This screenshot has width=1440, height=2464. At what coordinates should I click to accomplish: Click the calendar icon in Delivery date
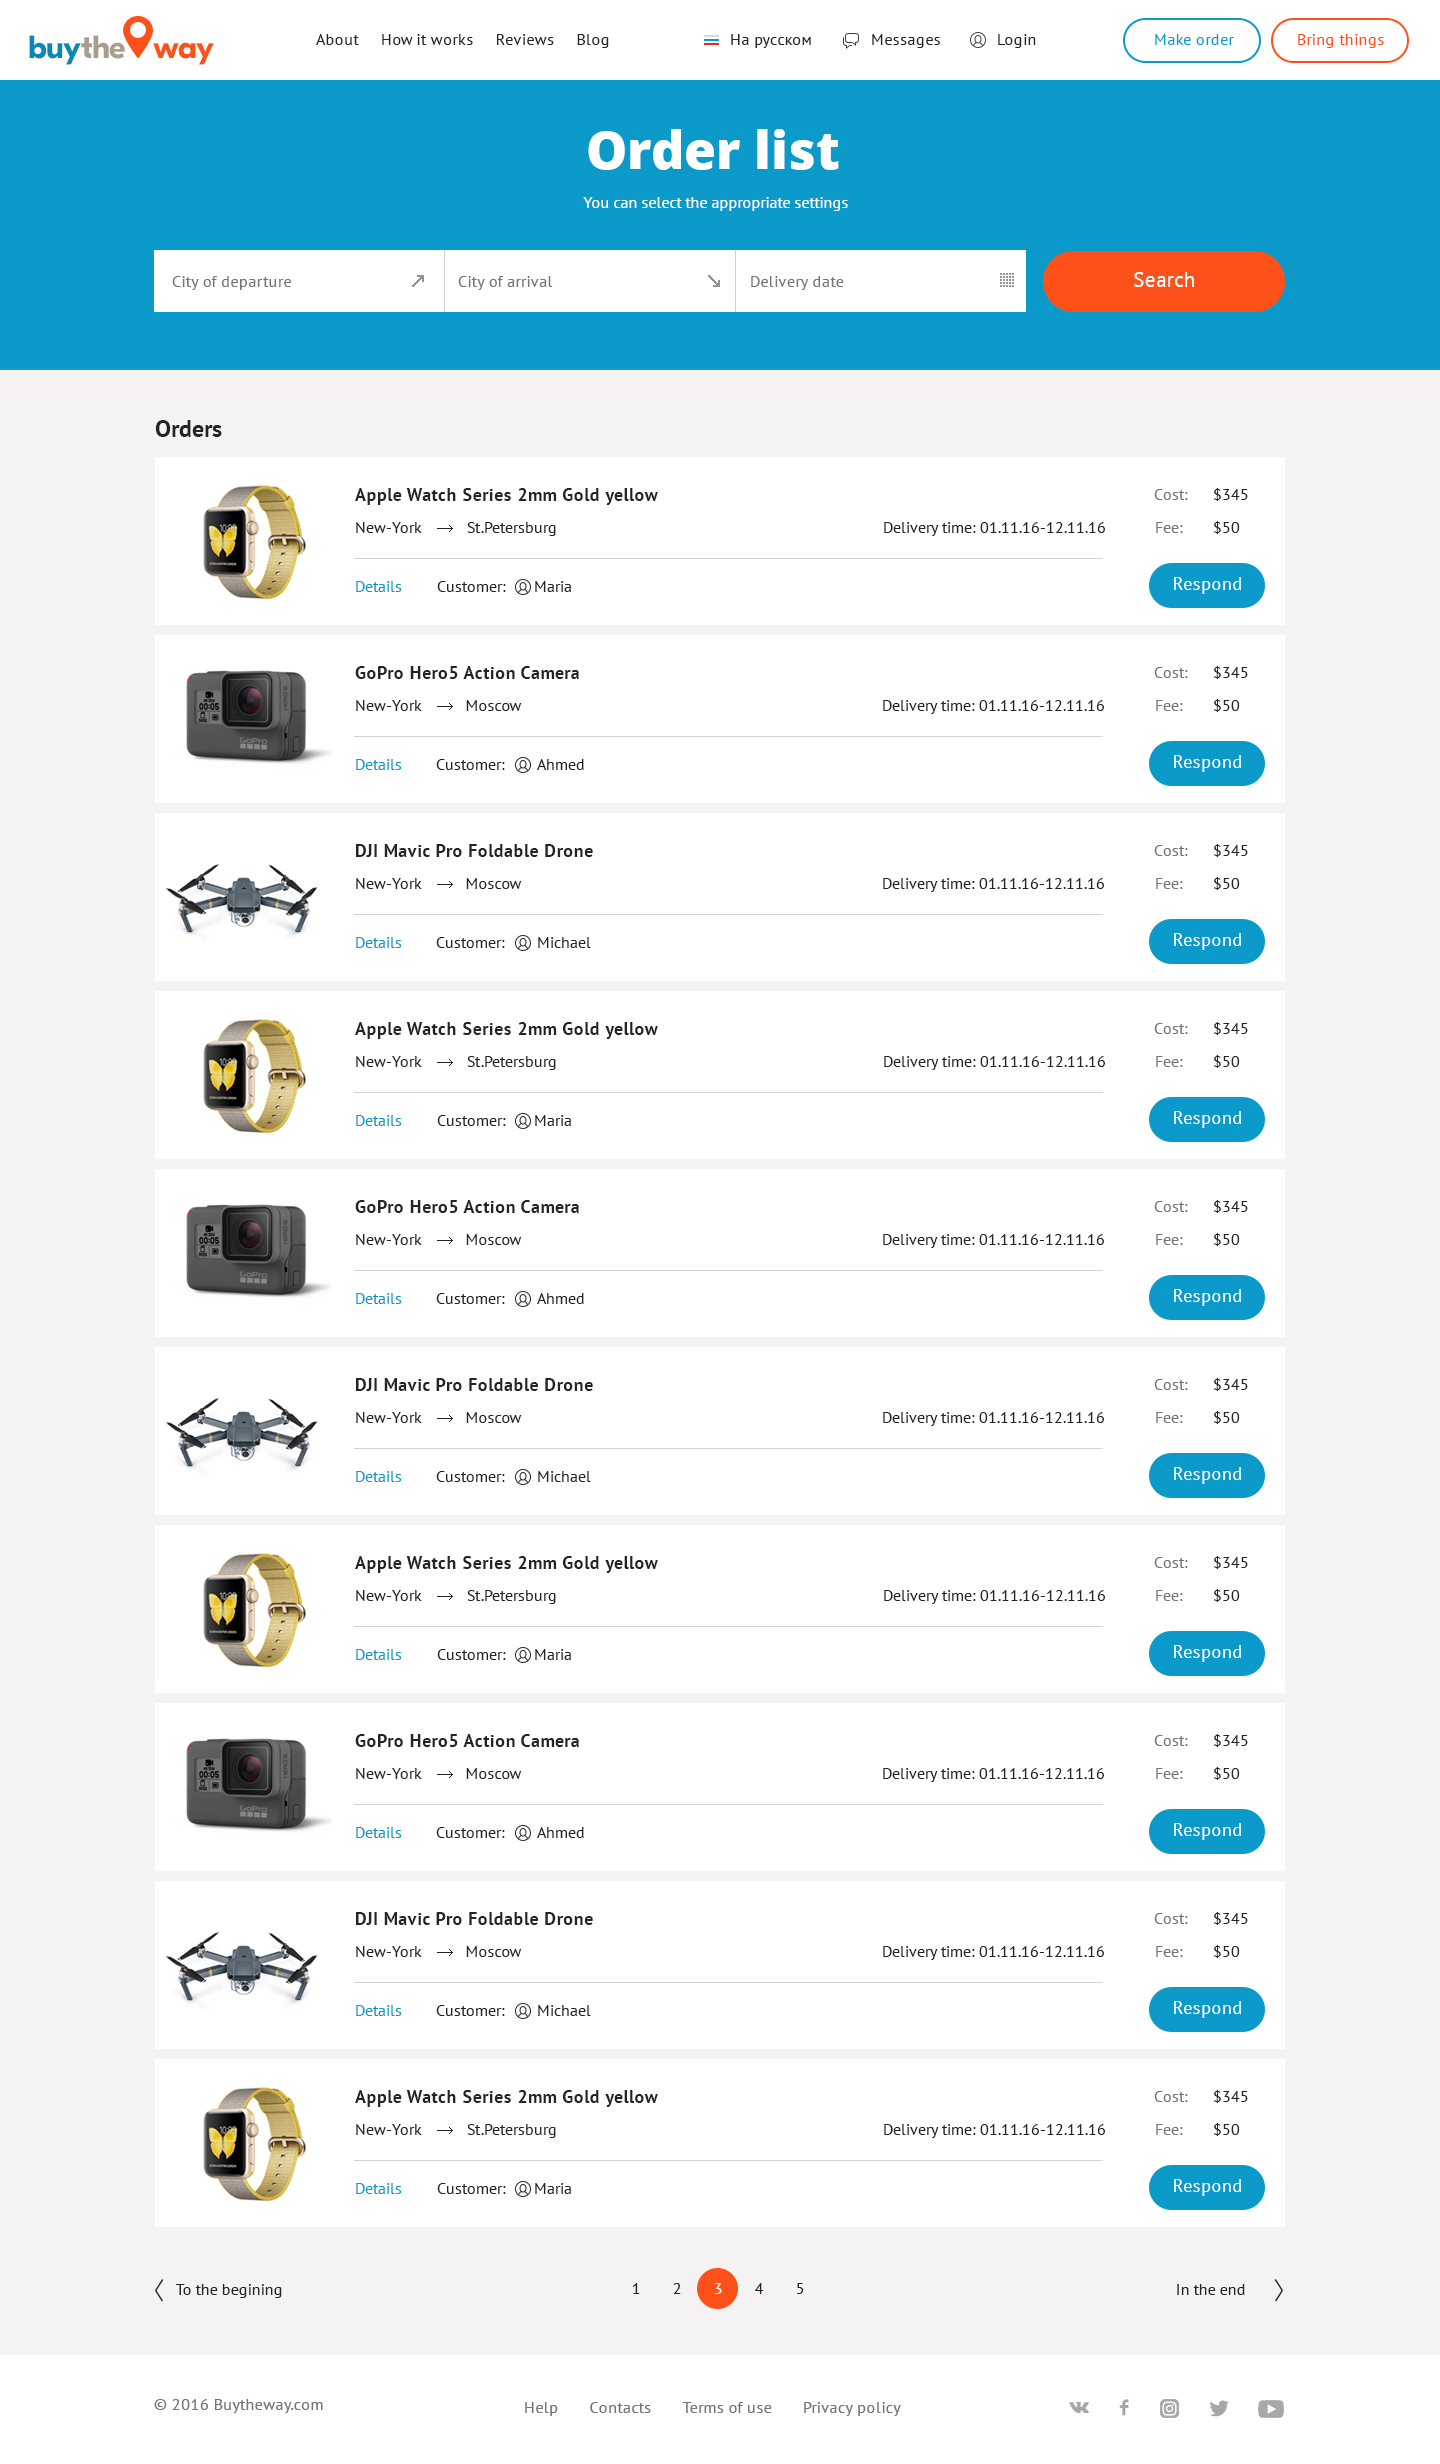click(x=1006, y=281)
